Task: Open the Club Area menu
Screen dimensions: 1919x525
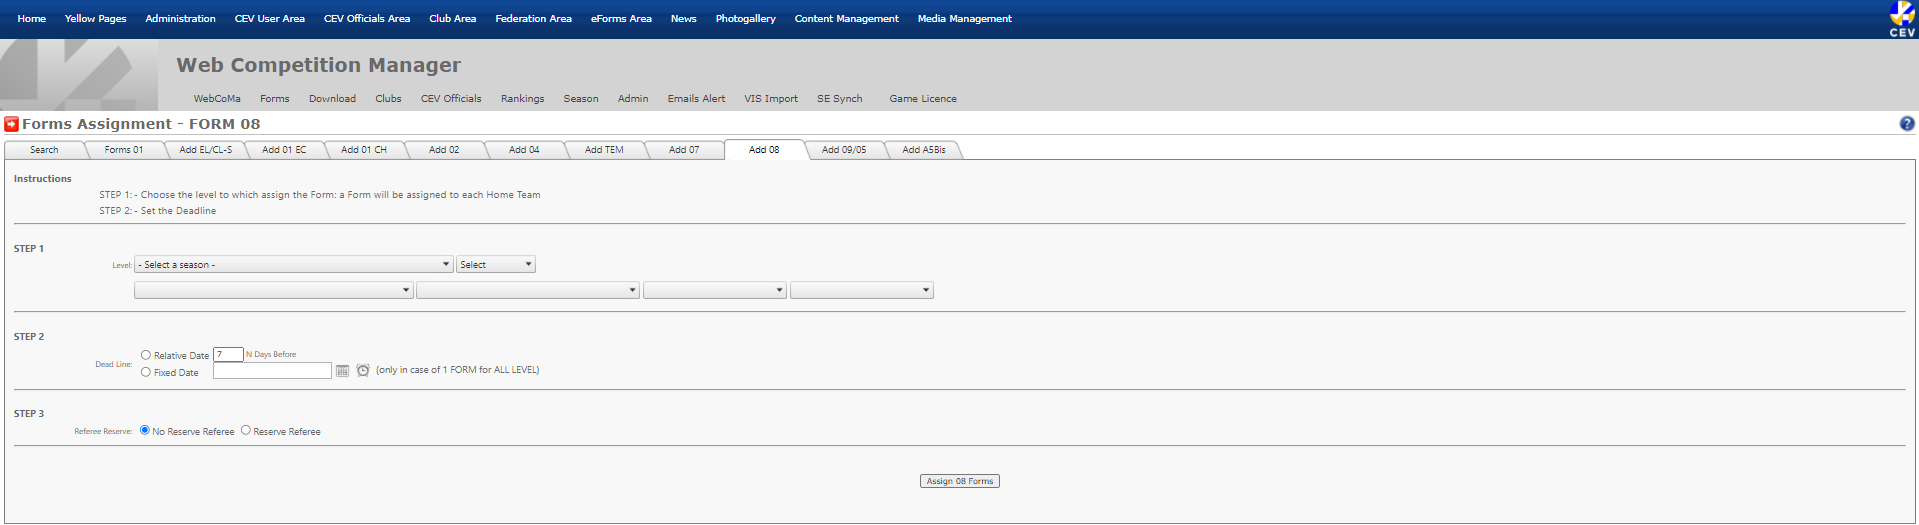Action: 453,19
